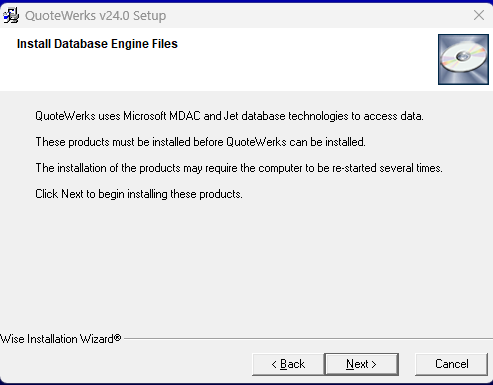Click the sentence beginning QuoteWerks uses Microsoft
This screenshot has height=385, width=493.
pos(229,116)
